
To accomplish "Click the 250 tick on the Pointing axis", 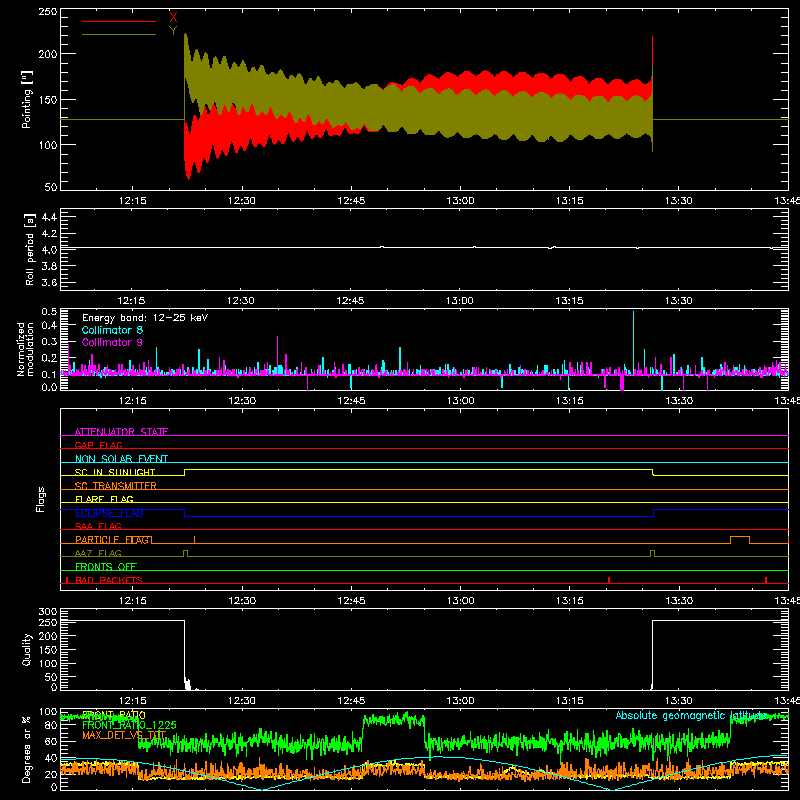I will [x=48, y=11].
